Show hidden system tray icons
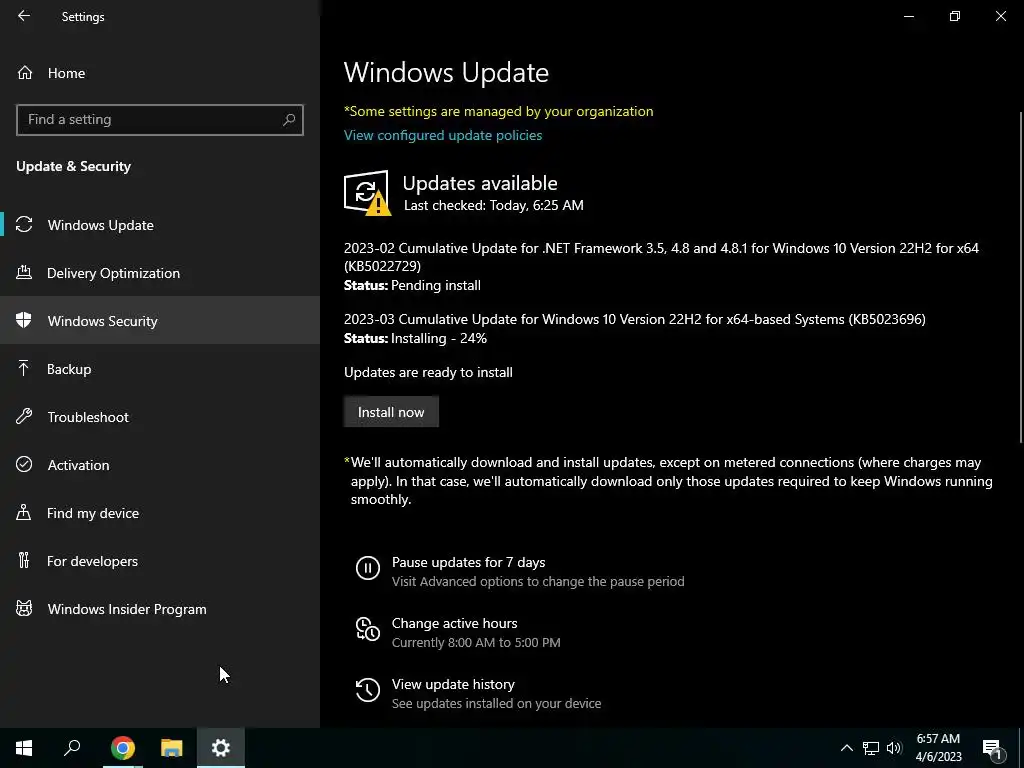1024x768 pixels. pyautogui.click(x=846, y=748)
